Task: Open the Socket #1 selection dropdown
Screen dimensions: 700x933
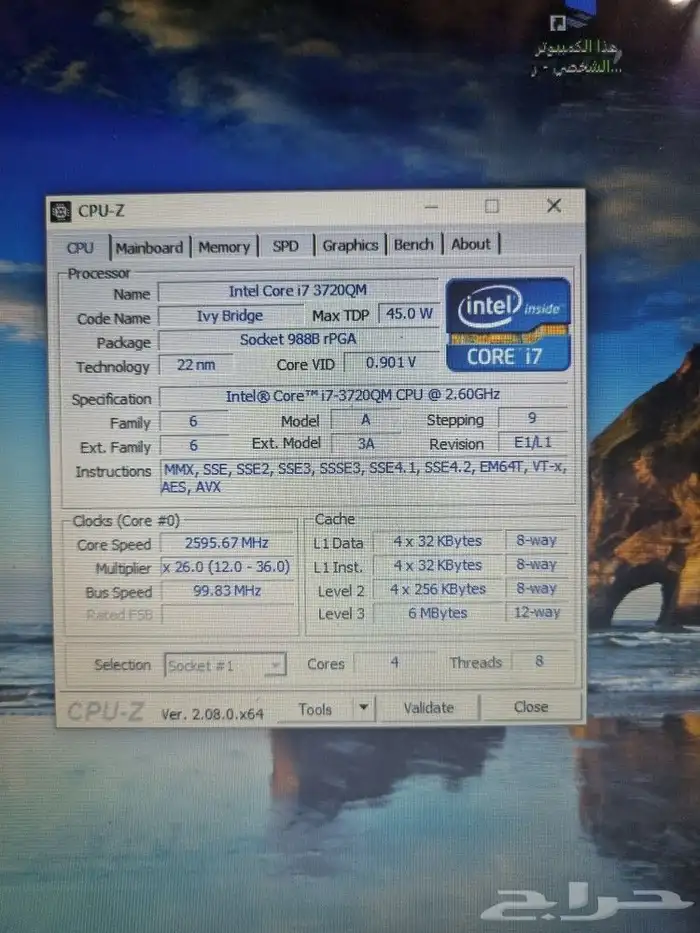Action: pyautogui.click(x=225, y=665)
